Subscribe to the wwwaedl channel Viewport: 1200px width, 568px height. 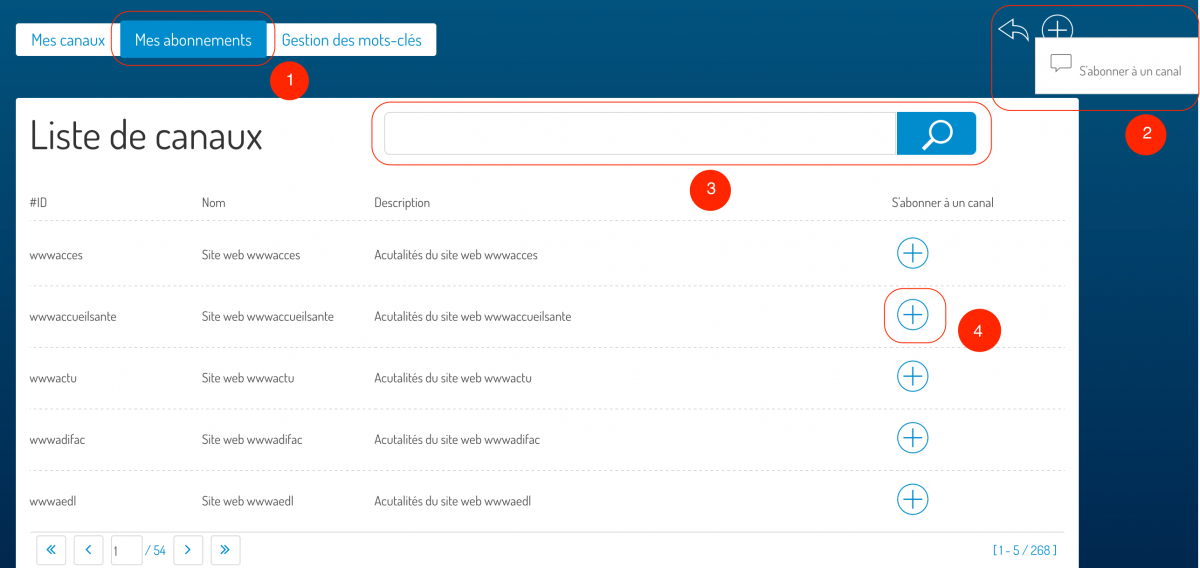pos(912,499)
